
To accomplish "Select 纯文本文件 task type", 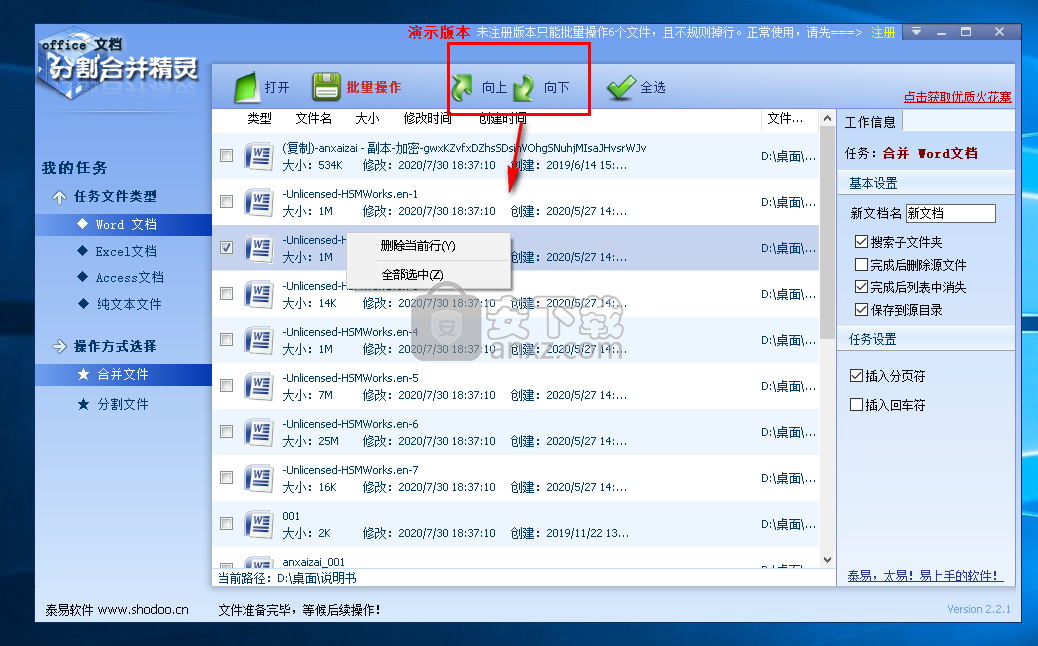I will 129,304.
